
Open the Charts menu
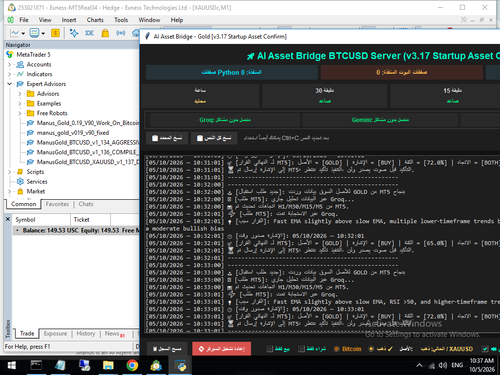[95, 20]
